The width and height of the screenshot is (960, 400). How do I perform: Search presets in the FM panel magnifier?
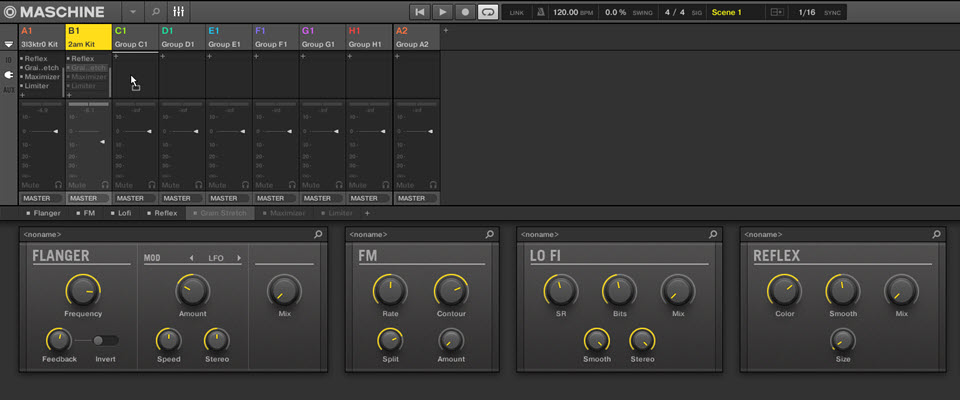tap(489, 235)
